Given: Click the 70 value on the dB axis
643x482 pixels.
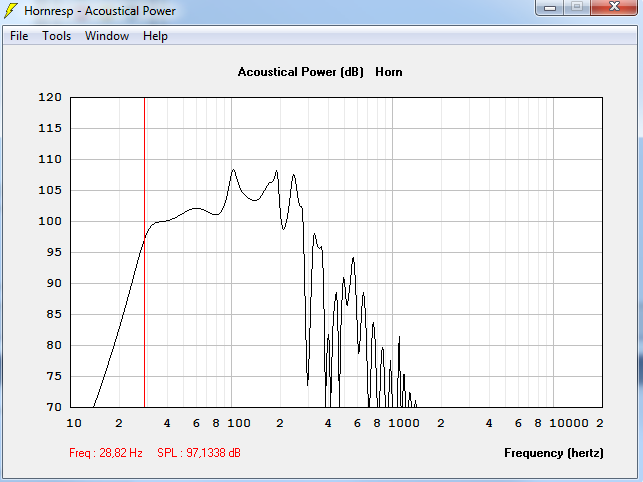Looking at the screenshot, I should [x=54, y=407].
